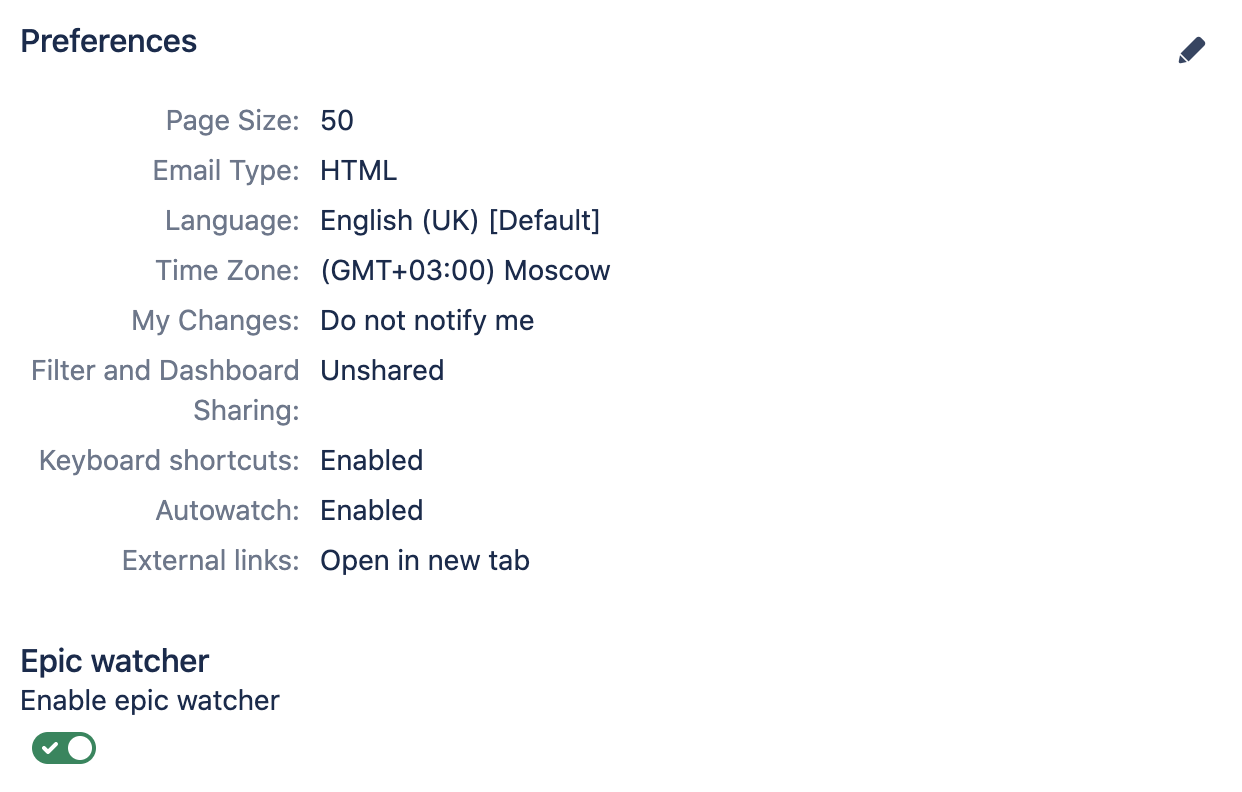Click the Enabled value for Keyboard shortcuts
This screenshot has height=792, width=1242.
point(371,461)
